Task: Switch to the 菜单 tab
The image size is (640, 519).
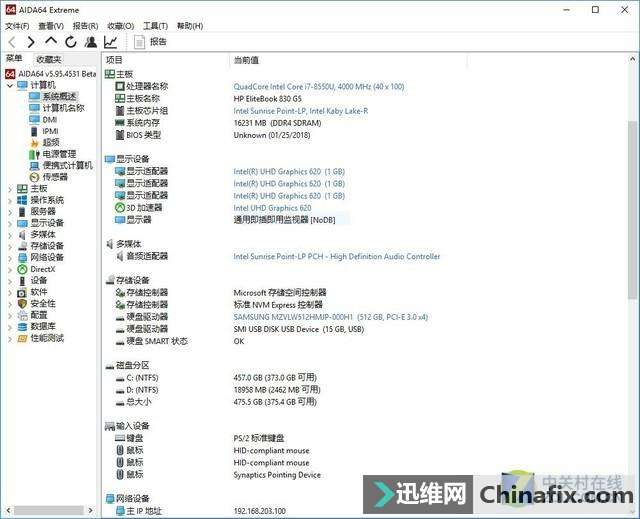Action: pyautogui.click(x=14, y=59)
